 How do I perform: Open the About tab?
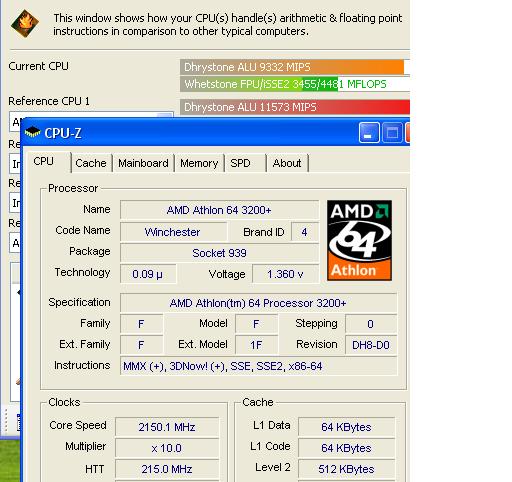coord(287,163)
